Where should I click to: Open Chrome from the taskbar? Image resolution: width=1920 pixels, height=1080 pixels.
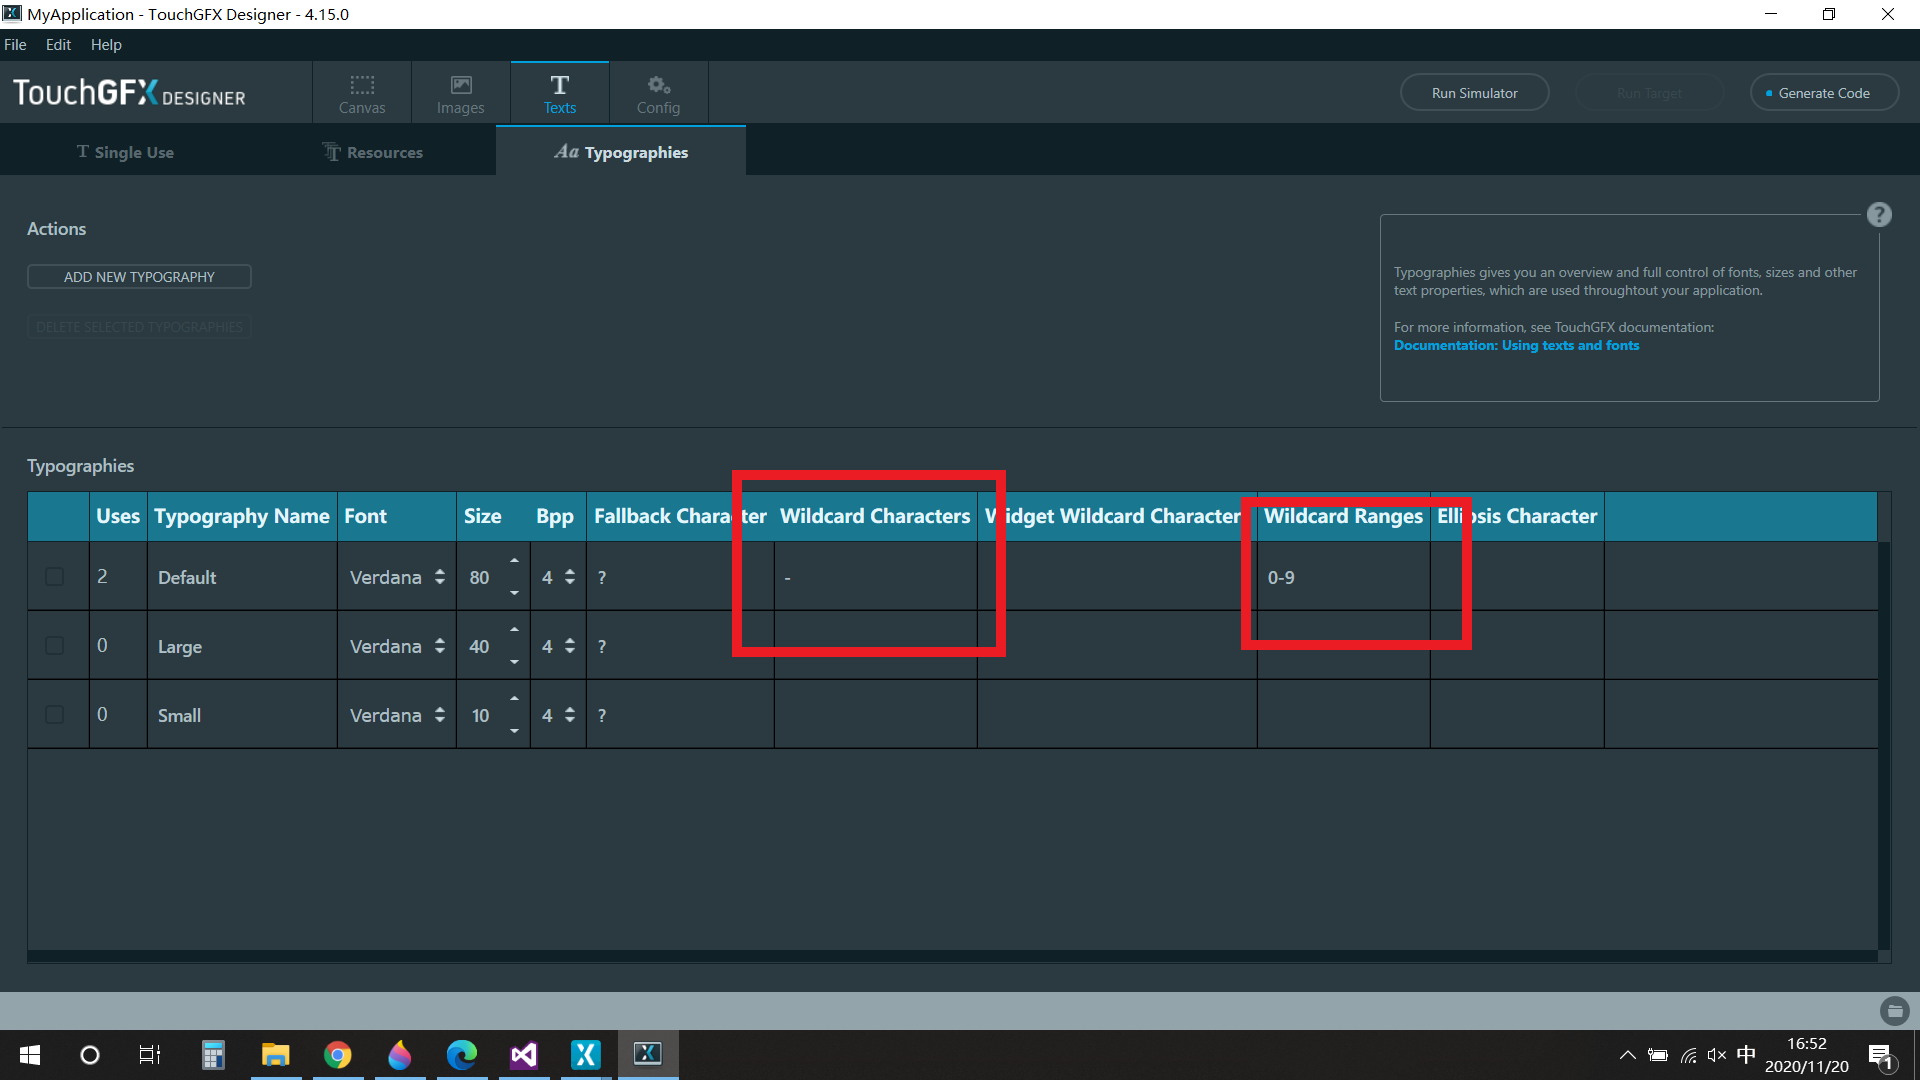tap(338, 1055)
